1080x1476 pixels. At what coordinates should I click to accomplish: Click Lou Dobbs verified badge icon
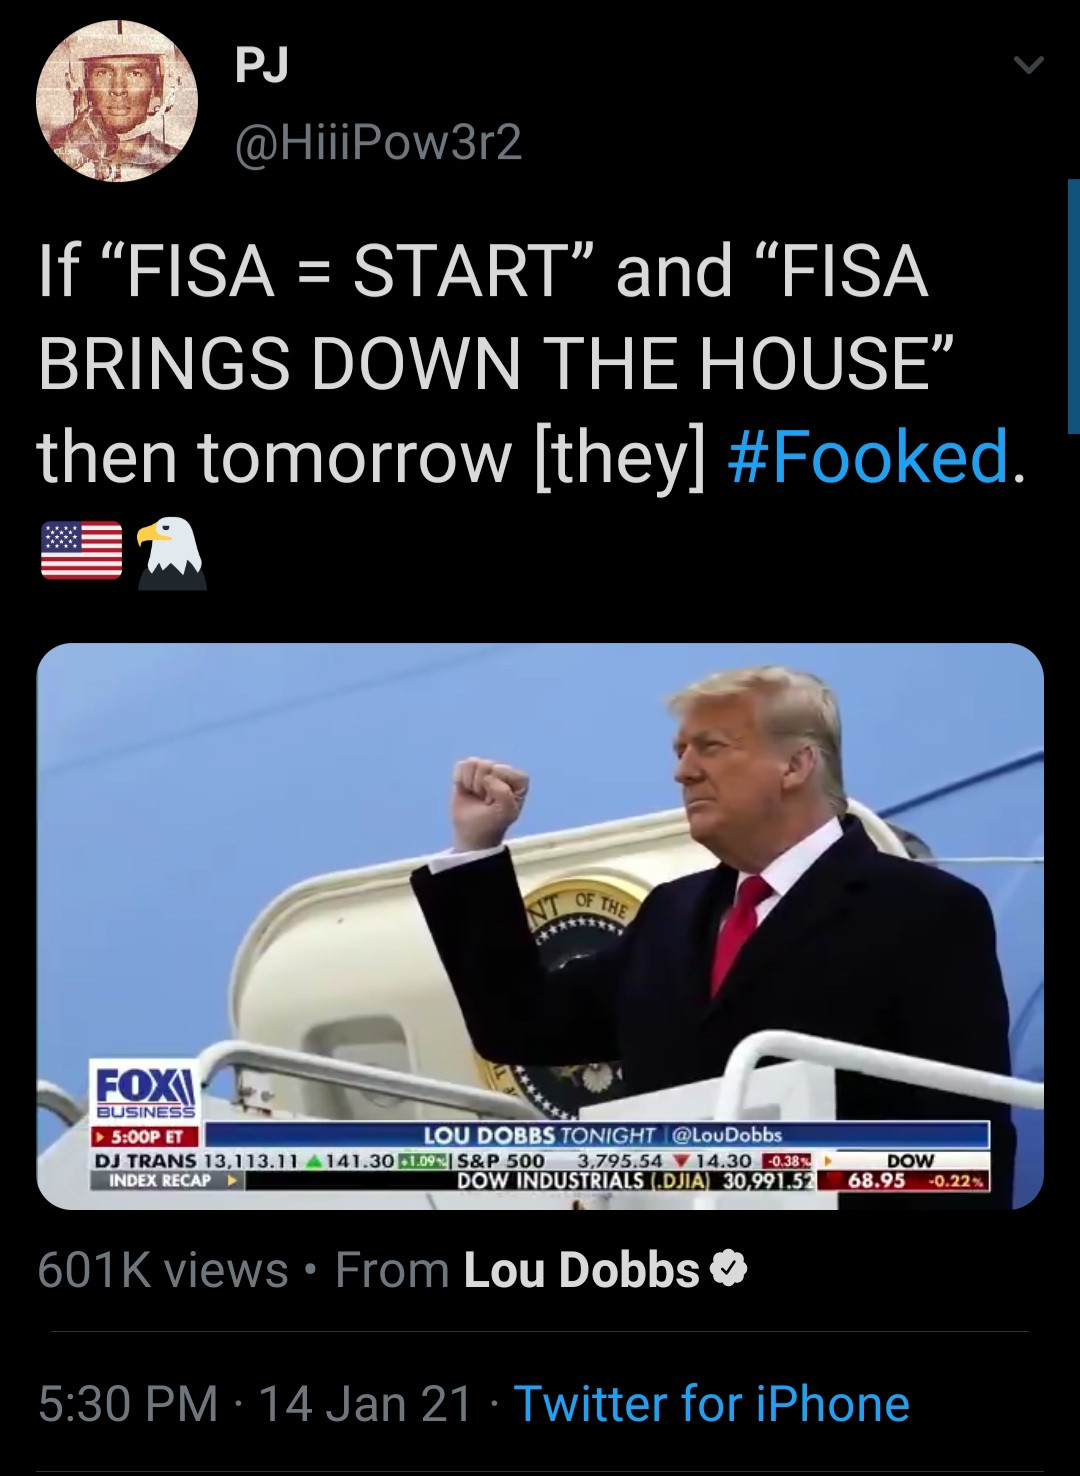point(728,1270)
